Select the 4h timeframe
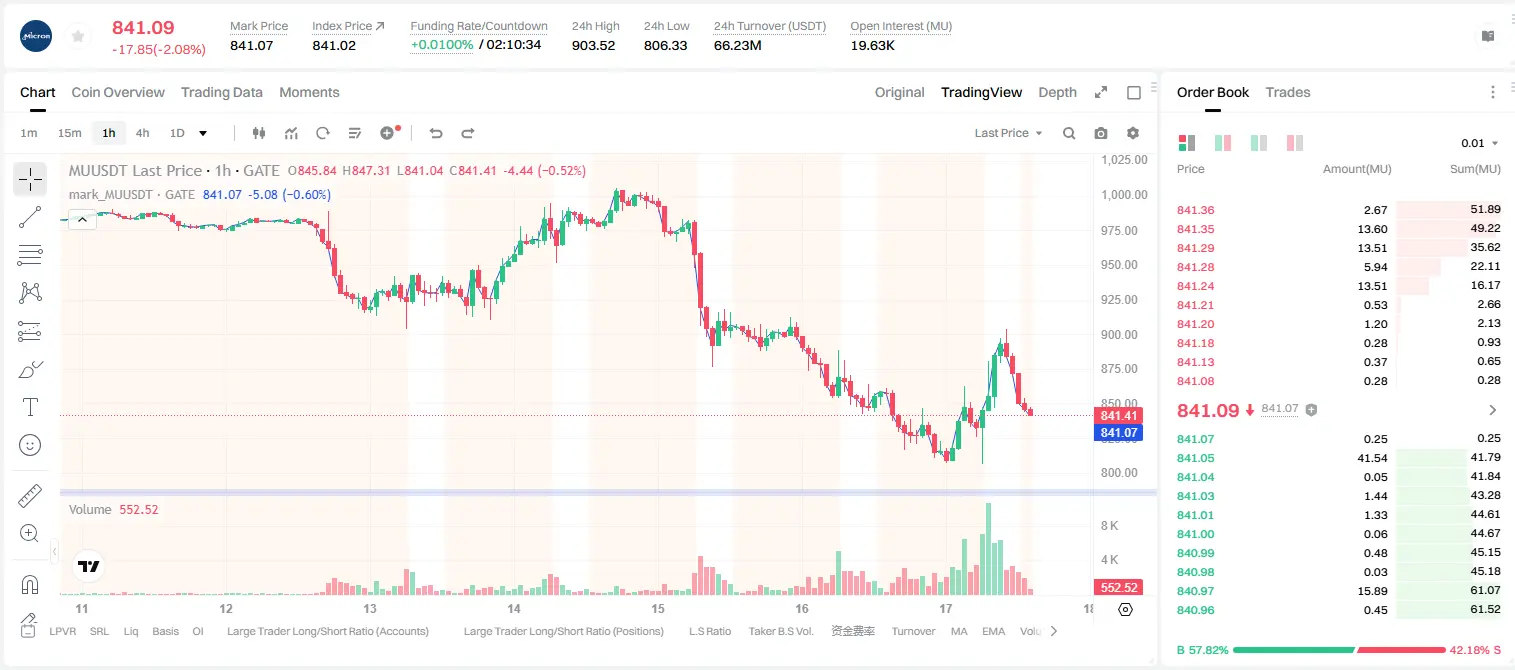 click(x=142, y=133)
